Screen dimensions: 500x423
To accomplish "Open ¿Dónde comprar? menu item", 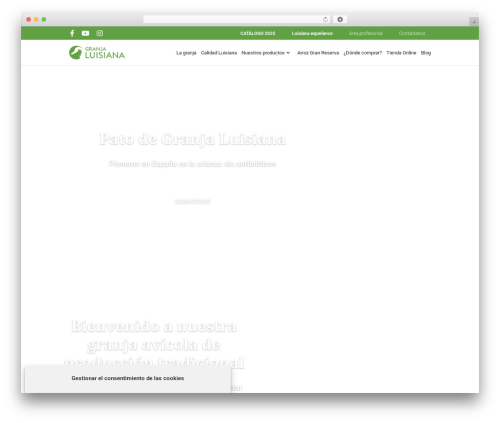I will pos(363,53).
